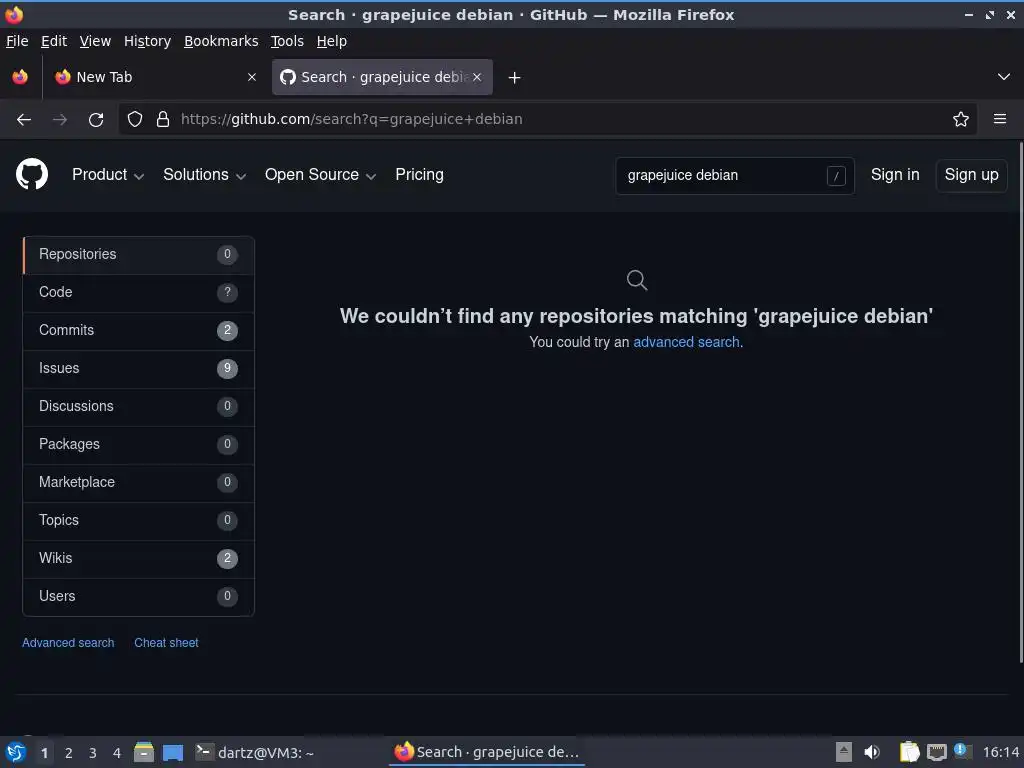The image size is (1024, 768).
Task: Open the Cheat sheet link
Action: pos(167,643)
